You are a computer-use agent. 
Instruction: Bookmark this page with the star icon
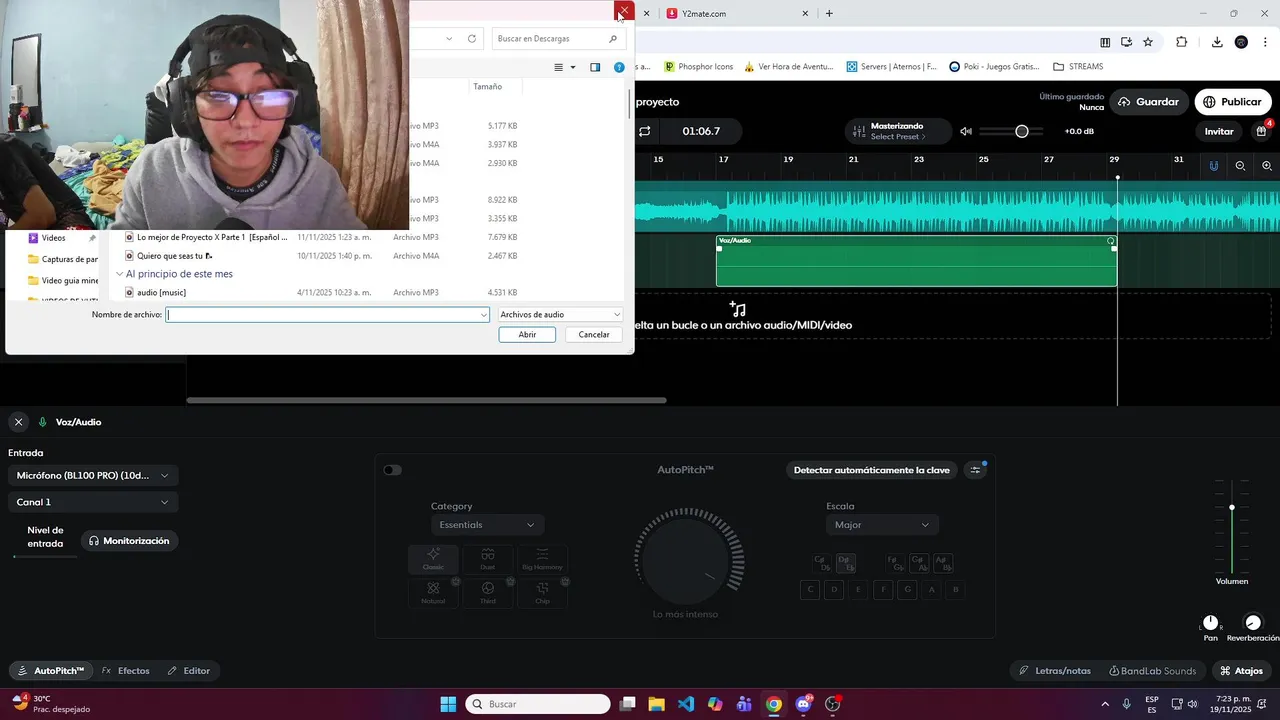pos(1148,42)
